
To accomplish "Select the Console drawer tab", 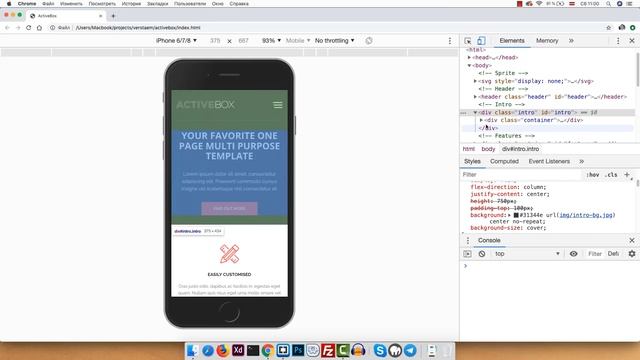I will pos(489,240).
